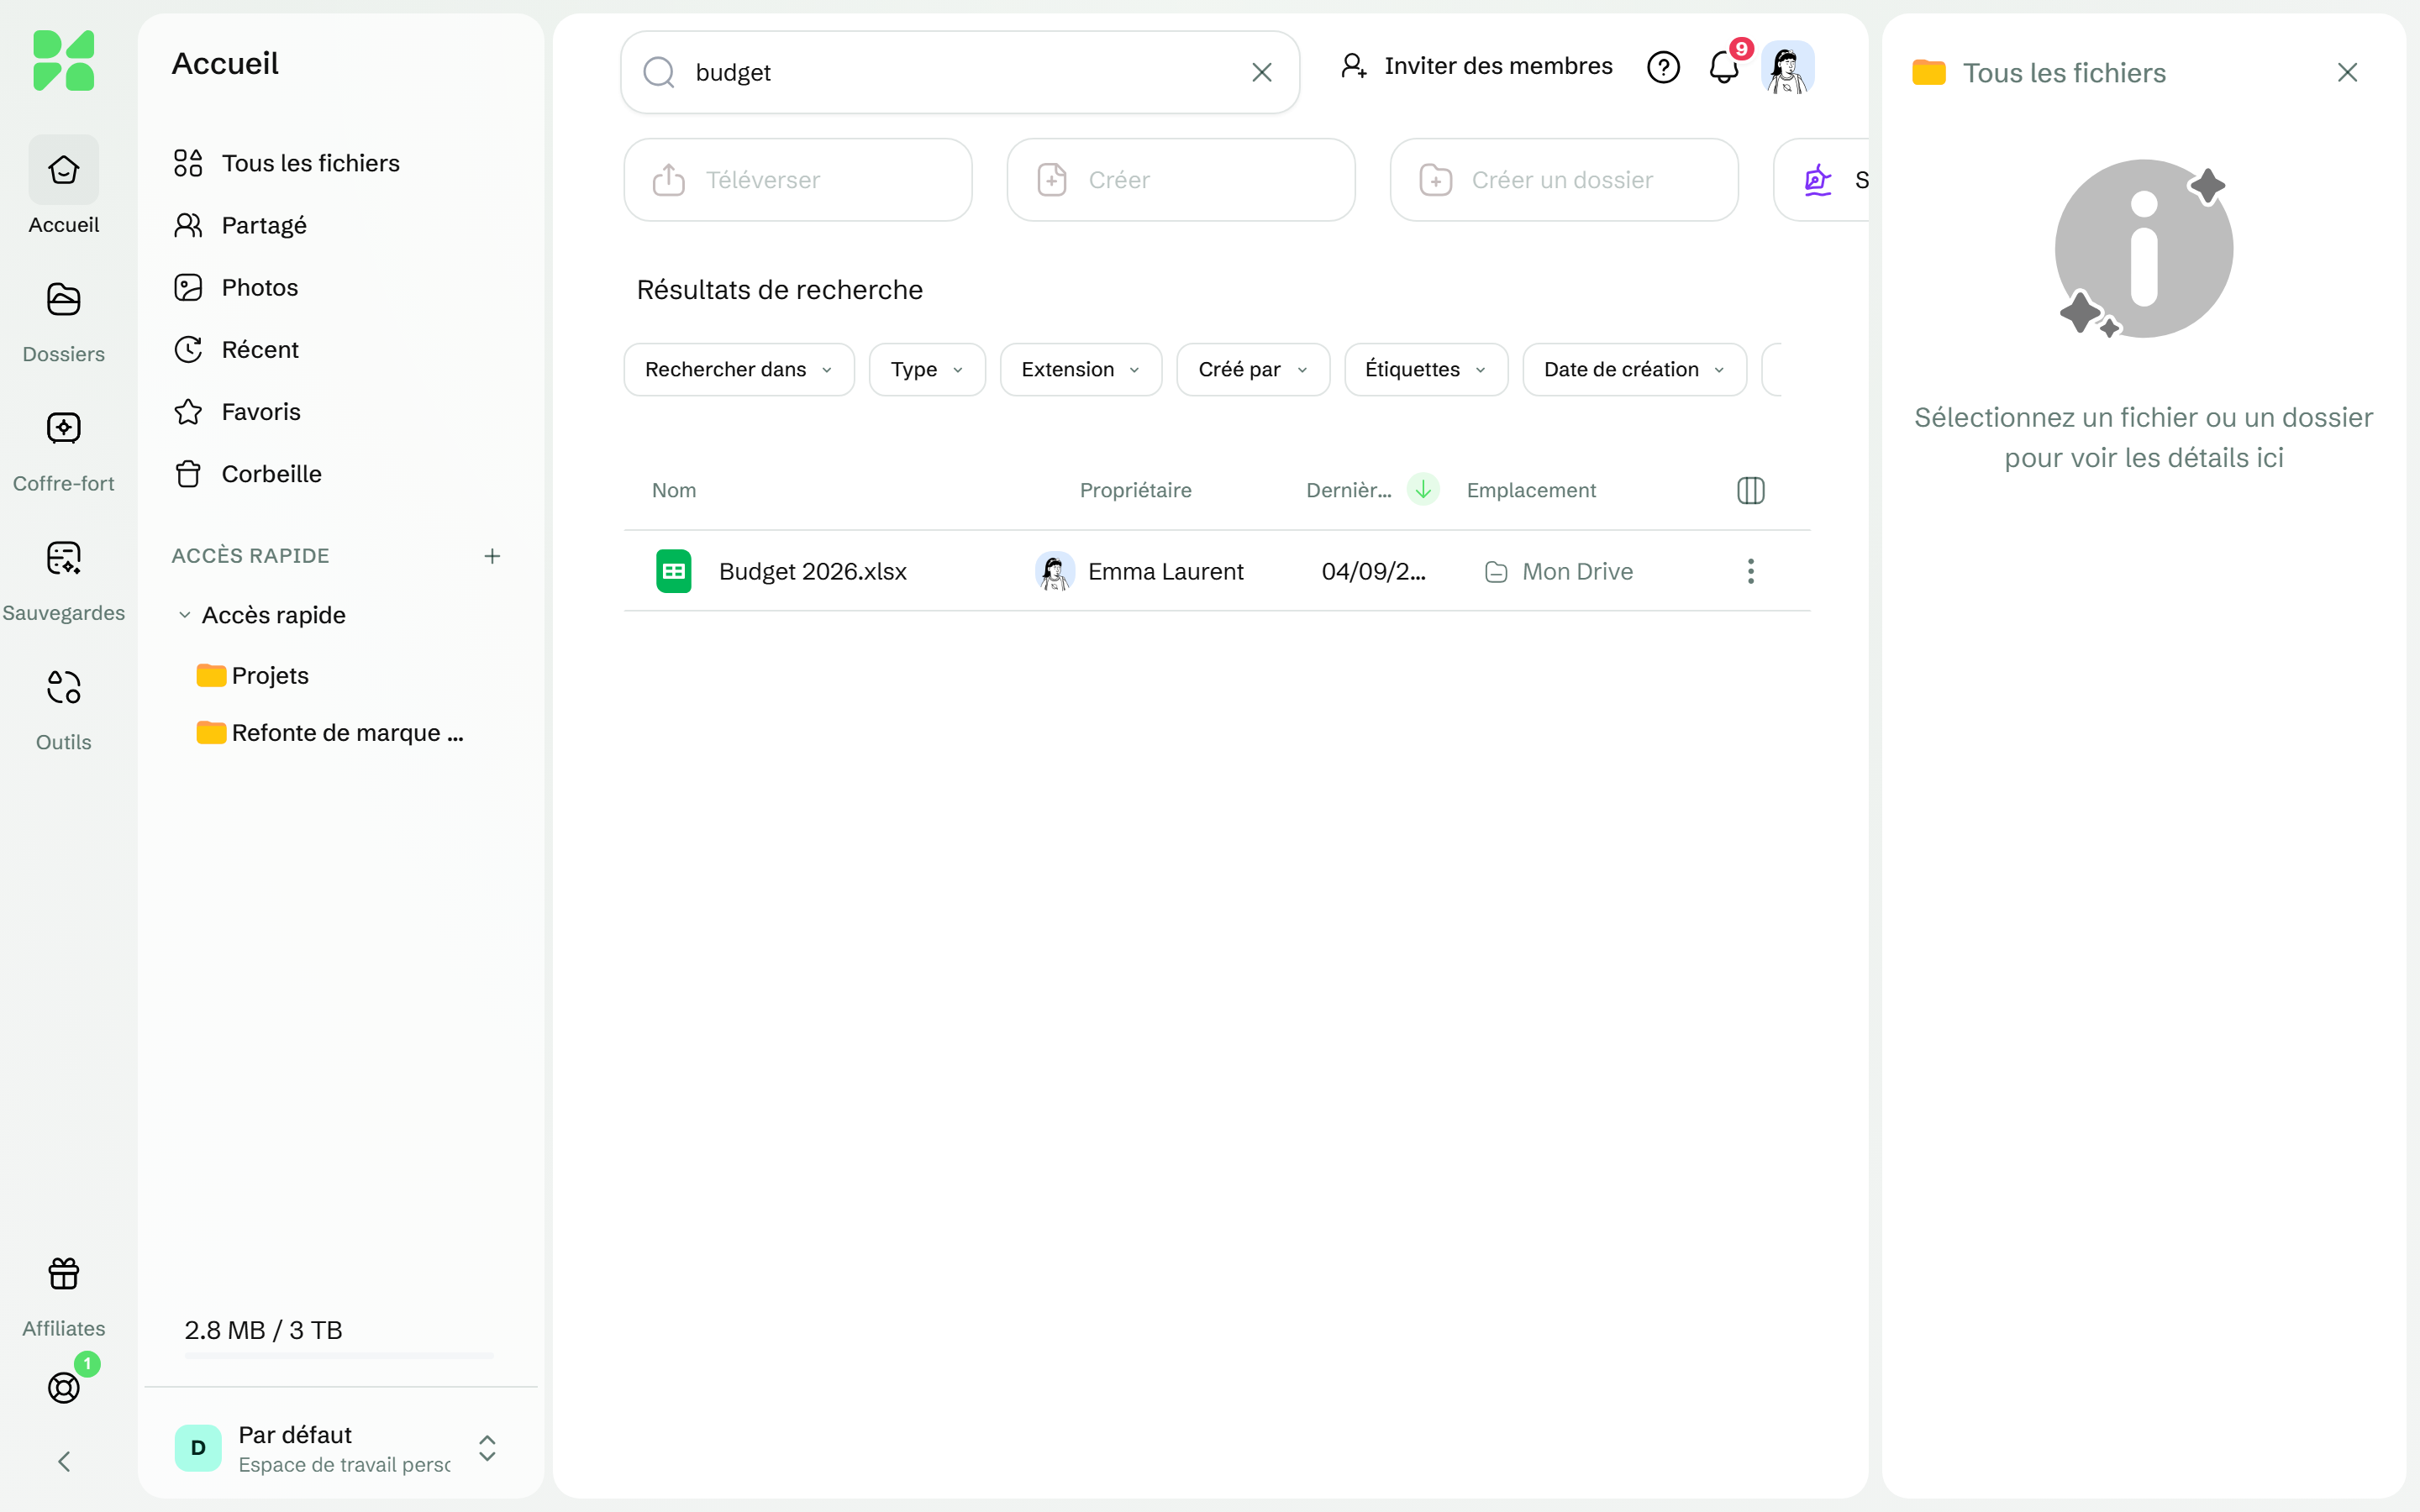2420x1512 pixels.
Task: Open the Type filter dropdown
Action: [x=927, y=369]
